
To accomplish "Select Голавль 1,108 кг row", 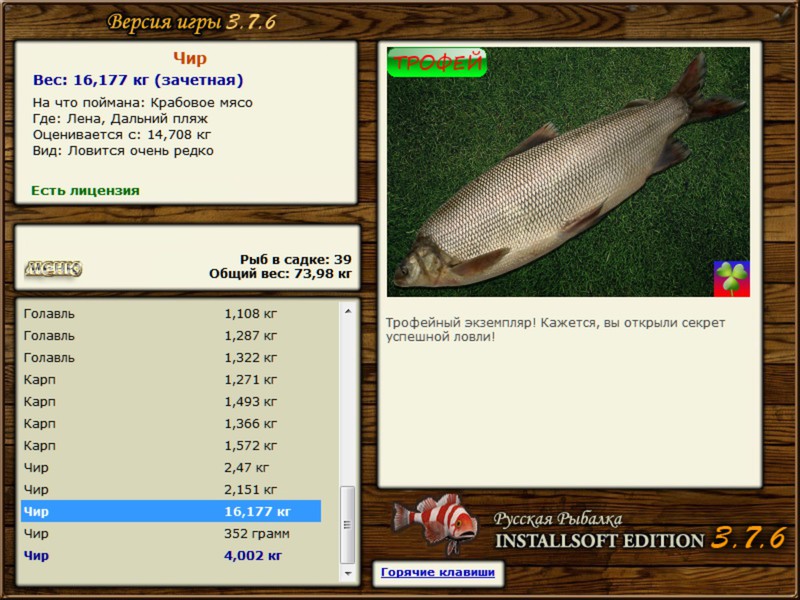I will pos(171,314).
